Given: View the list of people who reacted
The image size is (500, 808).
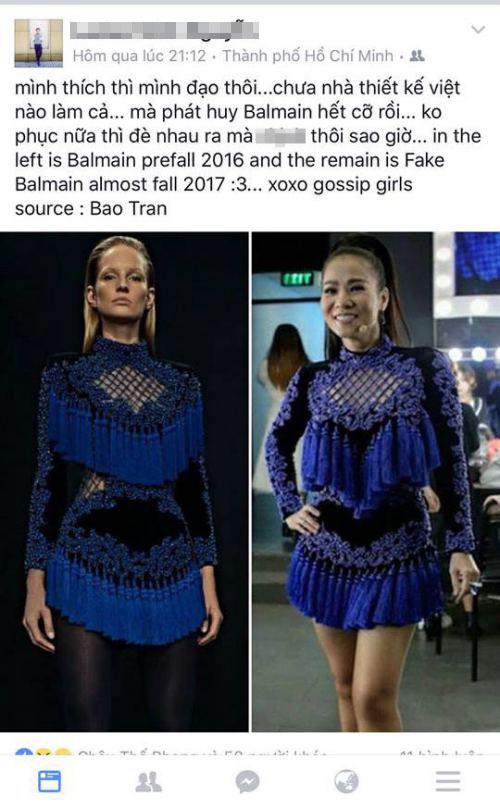Looking at the screenshot, I should tap(201, 753).
